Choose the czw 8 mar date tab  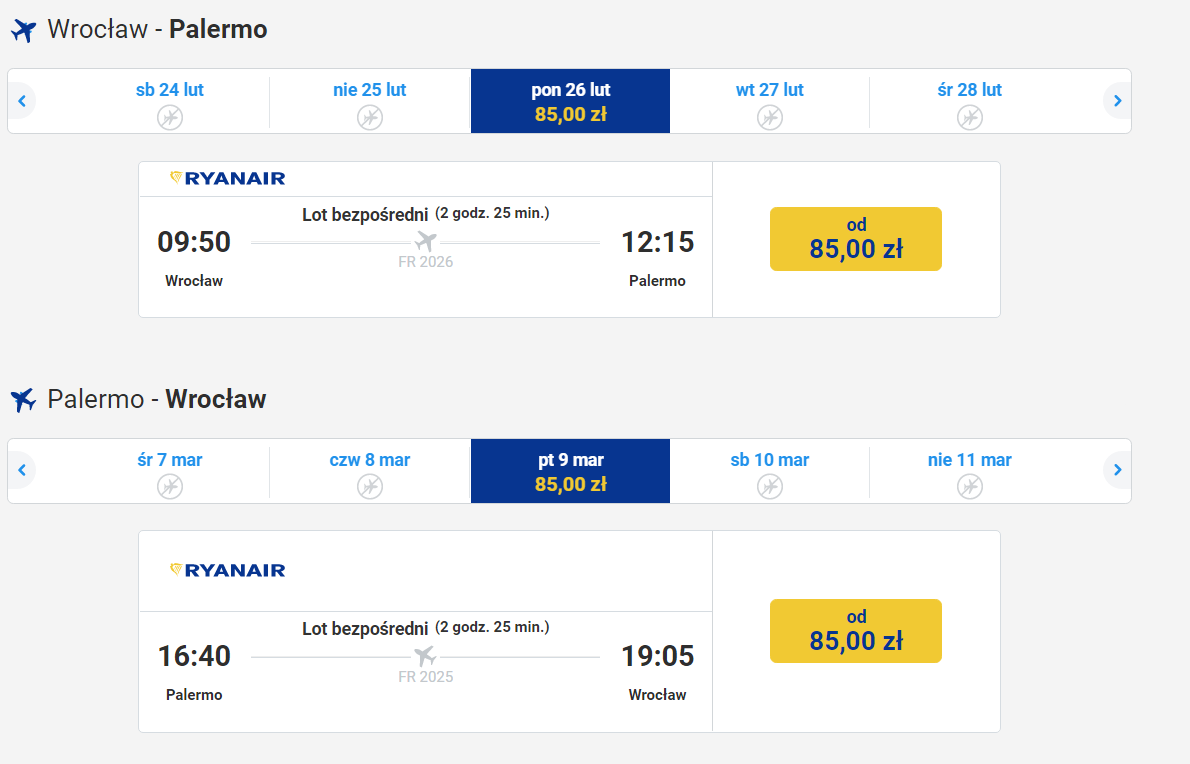(x=370, y=470)
